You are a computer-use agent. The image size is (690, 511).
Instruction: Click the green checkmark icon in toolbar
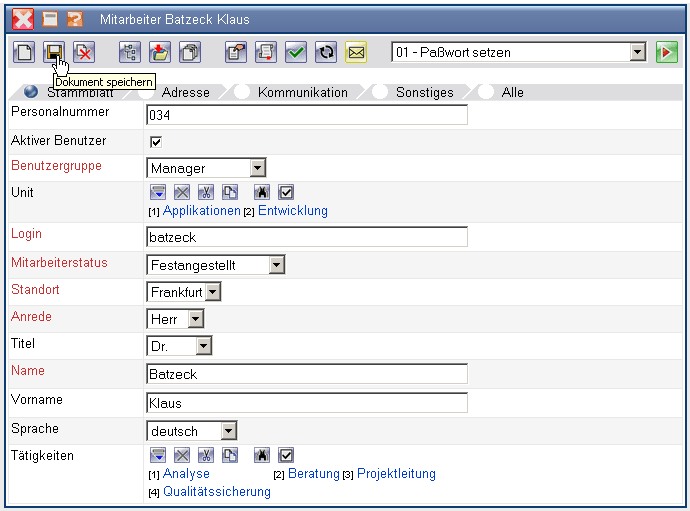[x=295, y=52]
